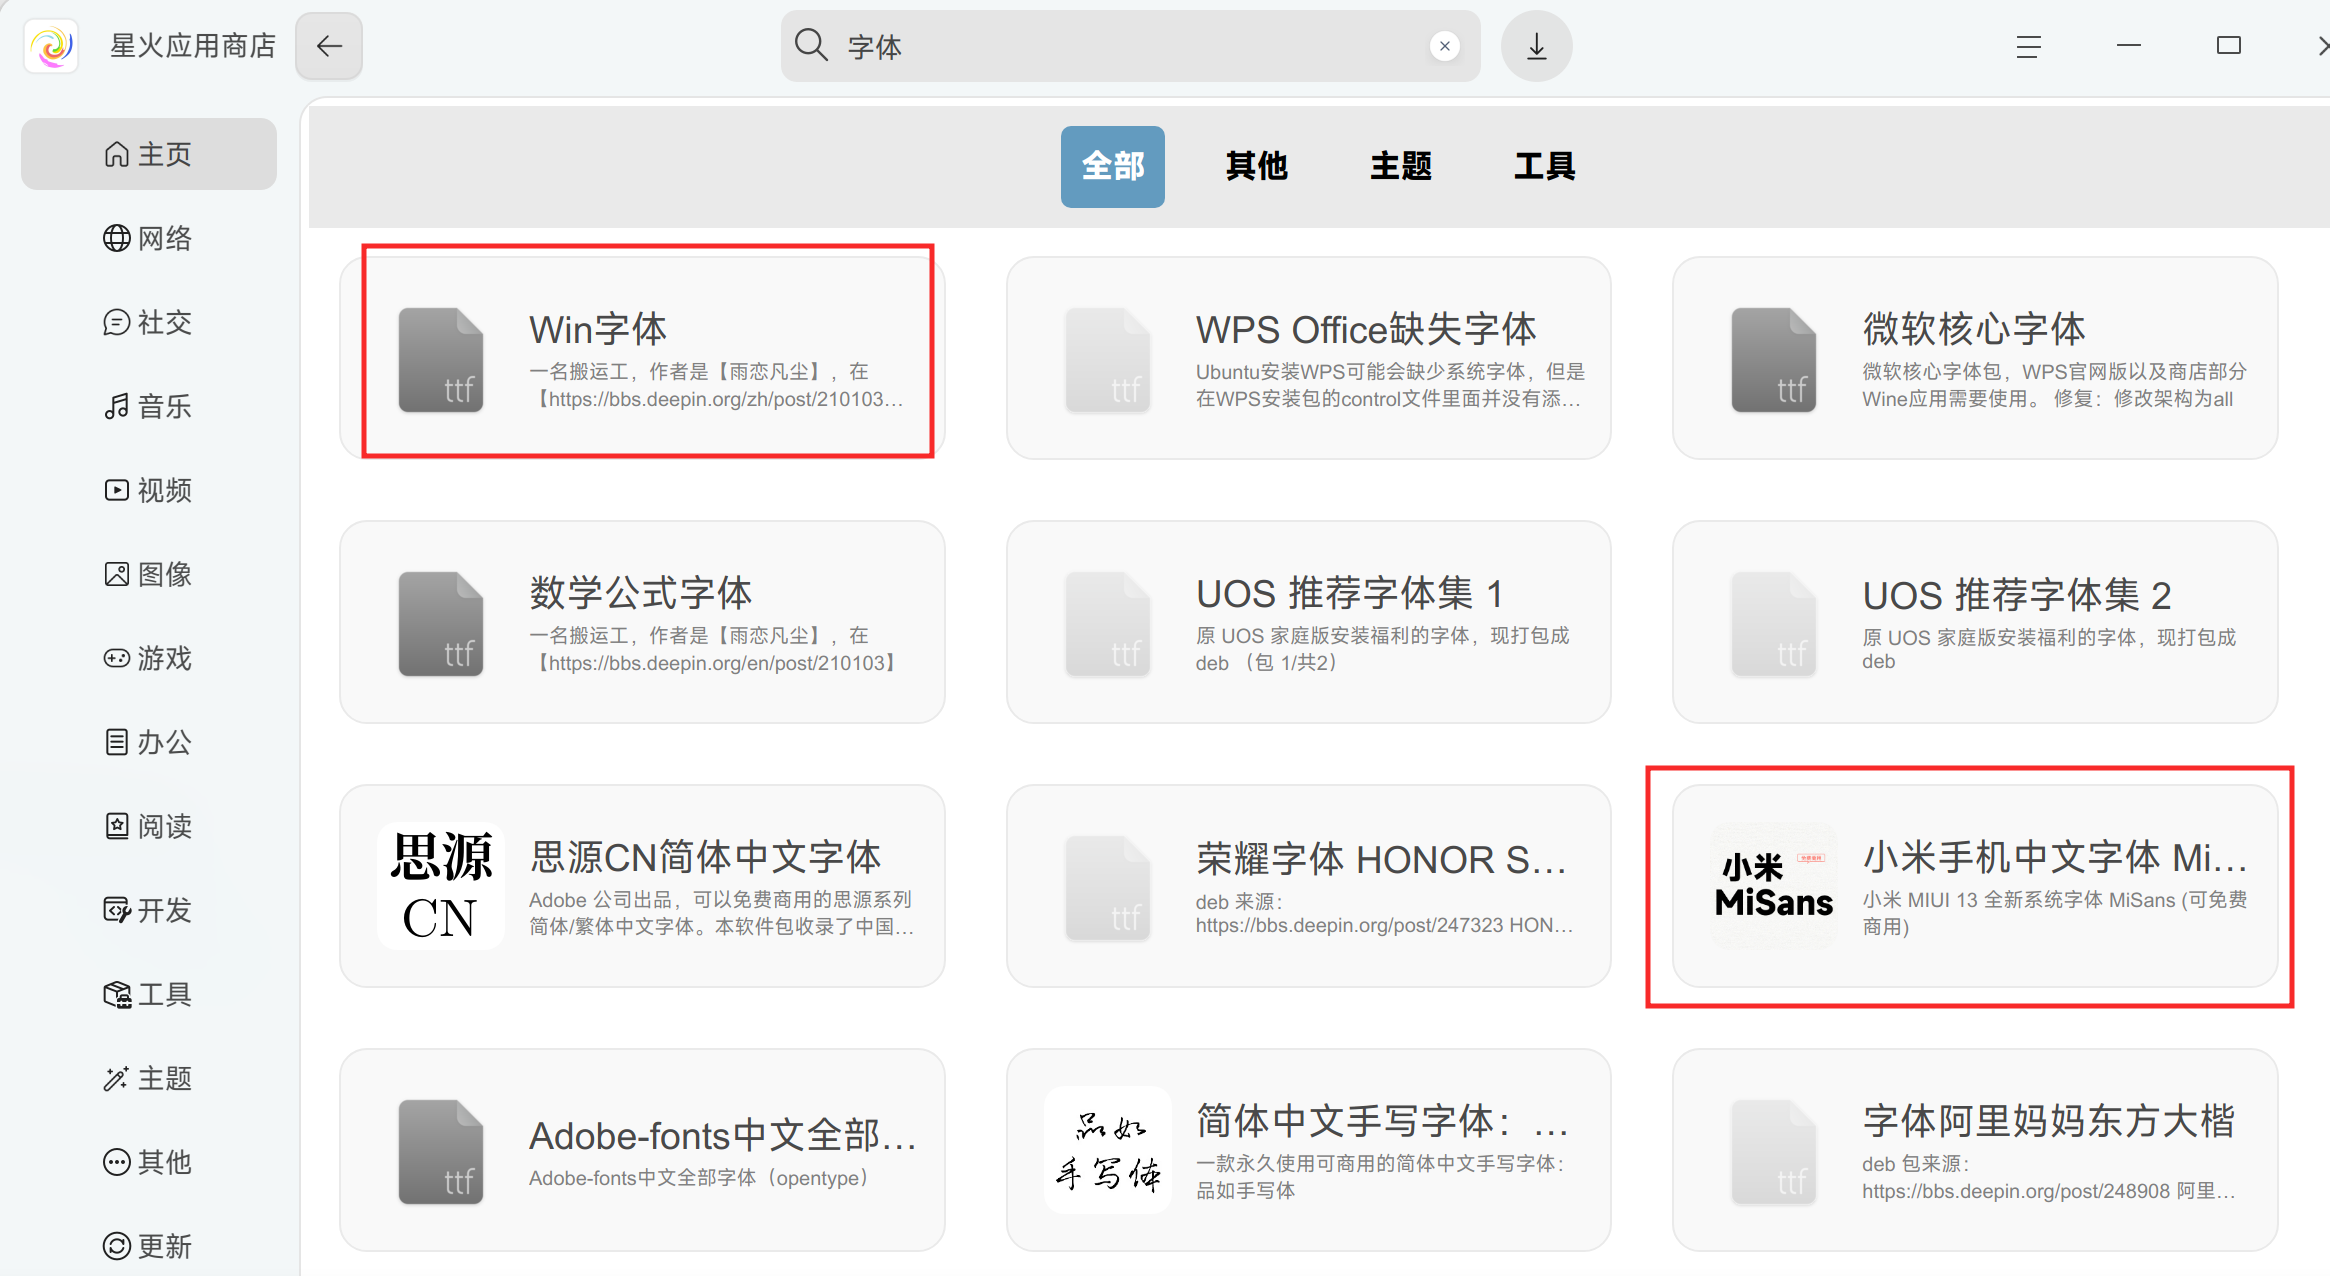2330x1276 pixels.
Task: Open the 网络 network category
Action: pos(149,238)
